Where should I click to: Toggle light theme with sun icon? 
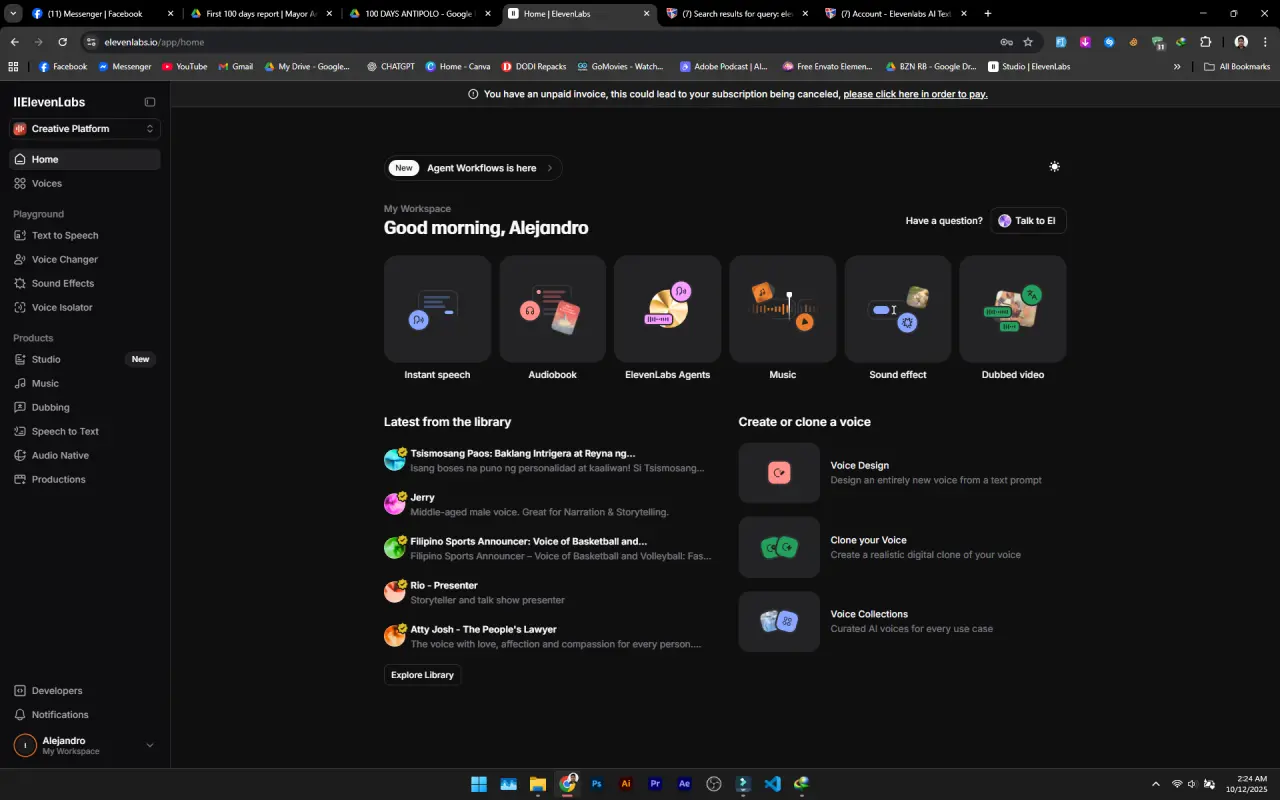pyautogui.click(x=1054, y=167)
